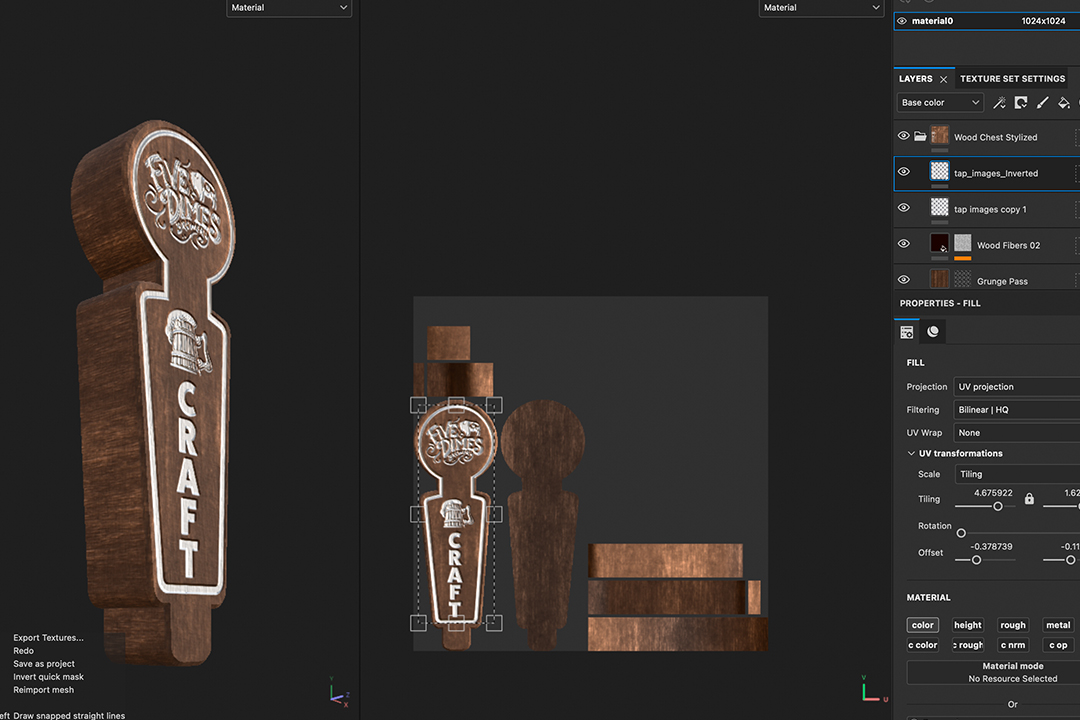
Task: Click 'Invert quick mask' text in viewport
Action: 48,677
